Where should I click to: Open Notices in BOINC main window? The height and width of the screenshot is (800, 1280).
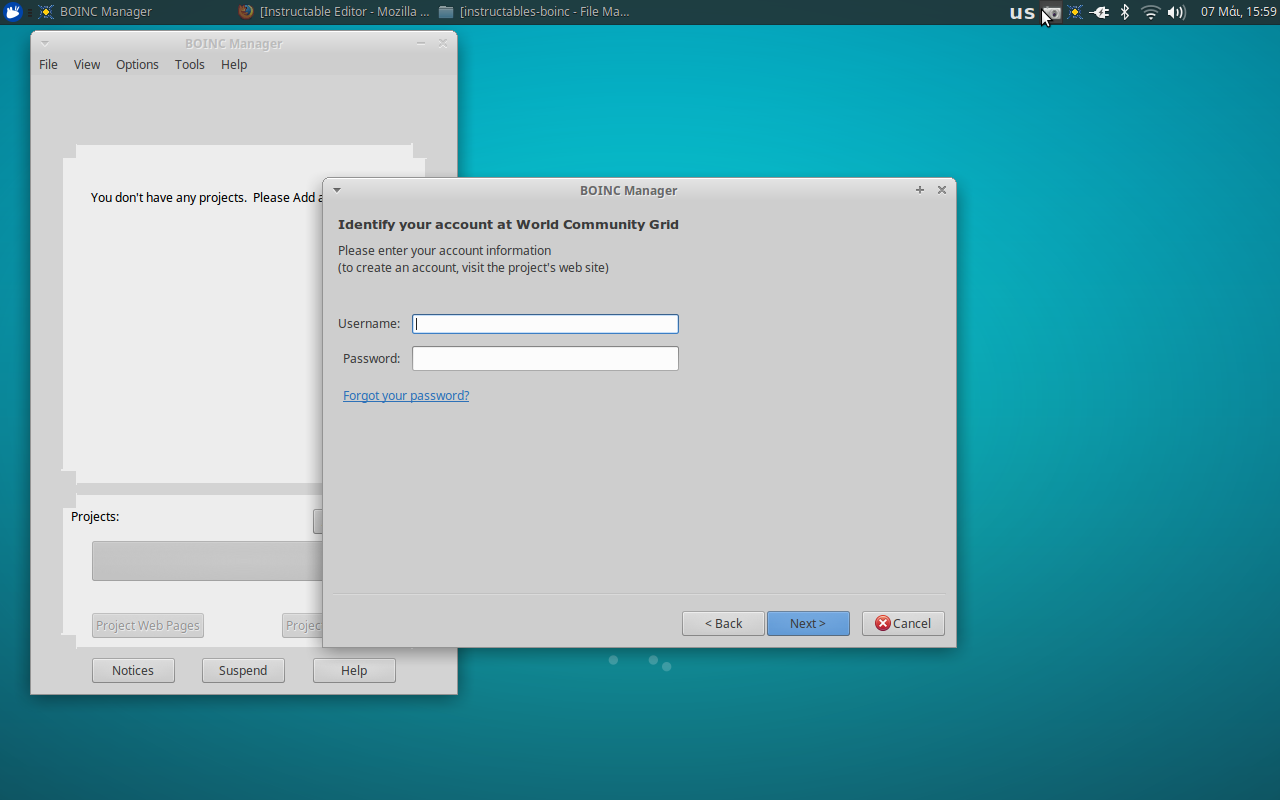coord(133,670)
